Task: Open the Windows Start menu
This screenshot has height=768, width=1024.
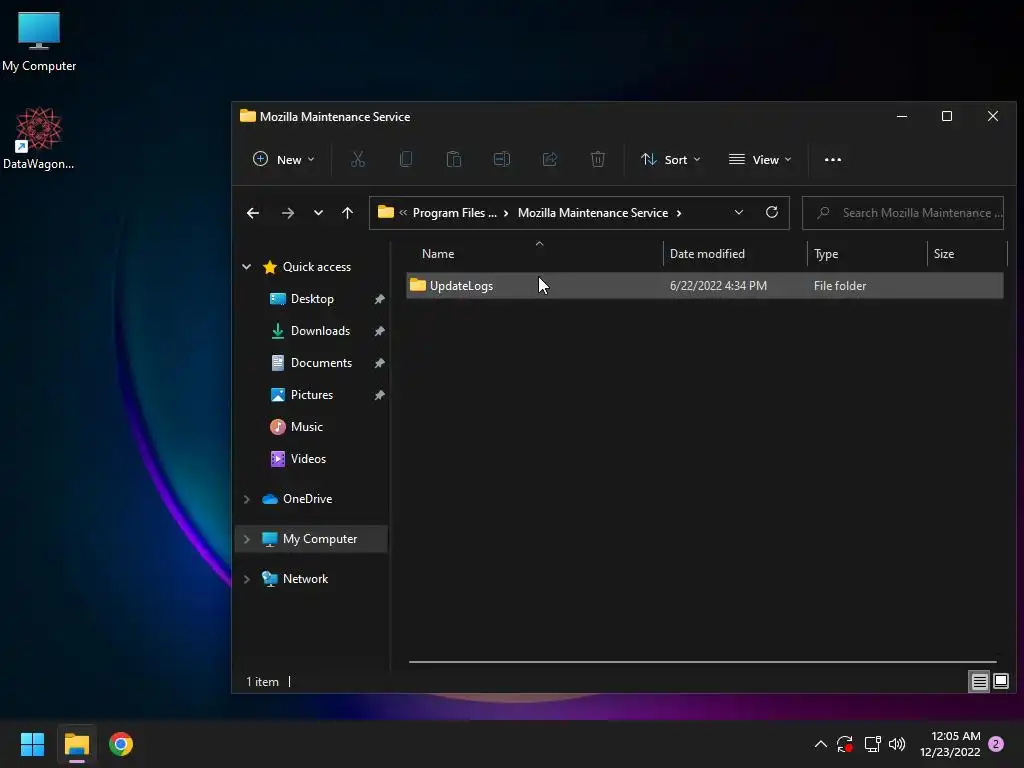Action: (x=32, y=744)
